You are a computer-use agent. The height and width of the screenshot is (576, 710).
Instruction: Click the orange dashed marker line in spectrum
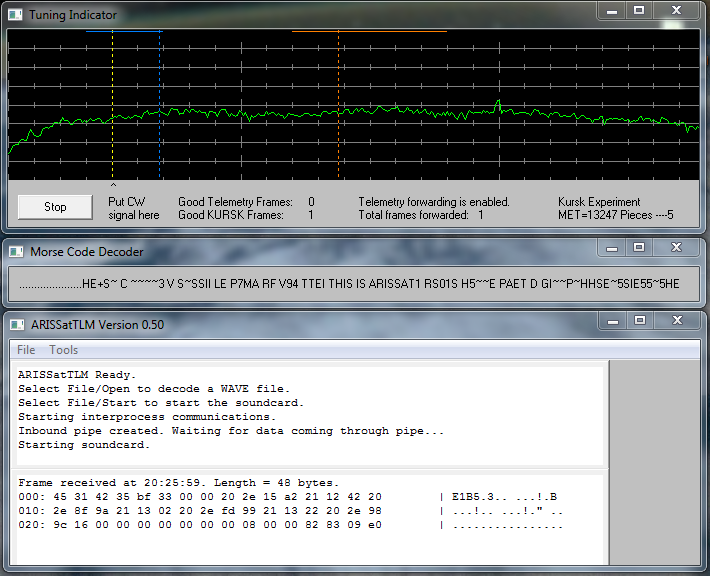tap(338, 105)
